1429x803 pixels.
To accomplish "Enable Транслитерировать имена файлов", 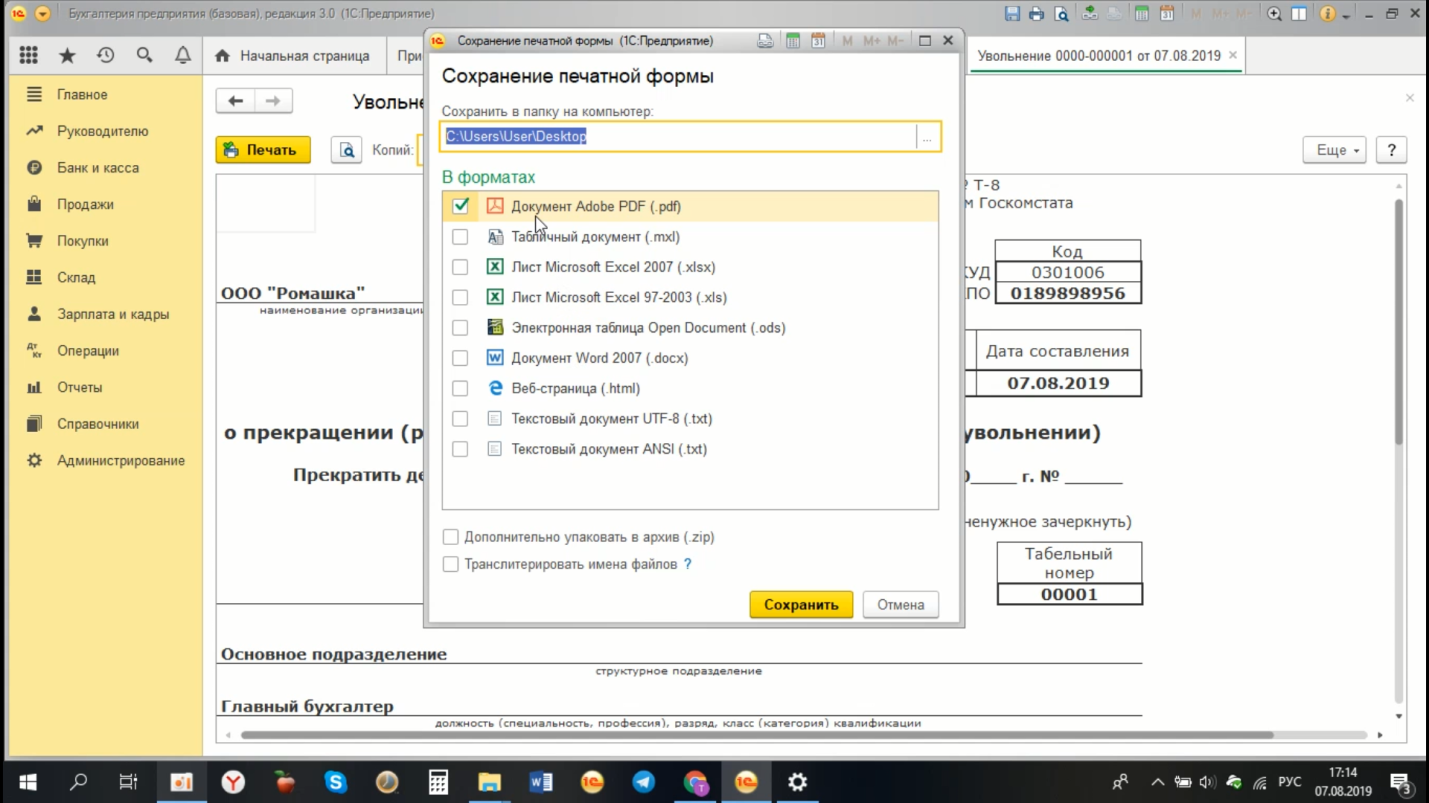I will (451, 564).
